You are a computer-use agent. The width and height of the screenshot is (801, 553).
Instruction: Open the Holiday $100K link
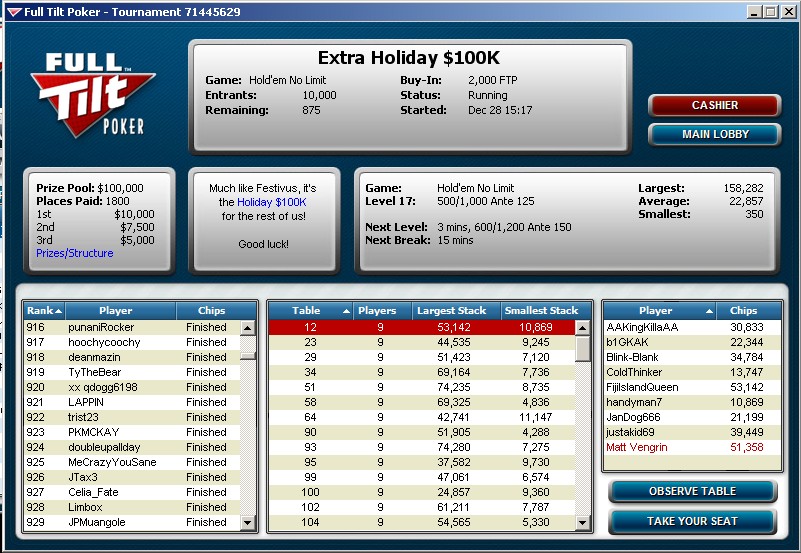click(272, 202)
